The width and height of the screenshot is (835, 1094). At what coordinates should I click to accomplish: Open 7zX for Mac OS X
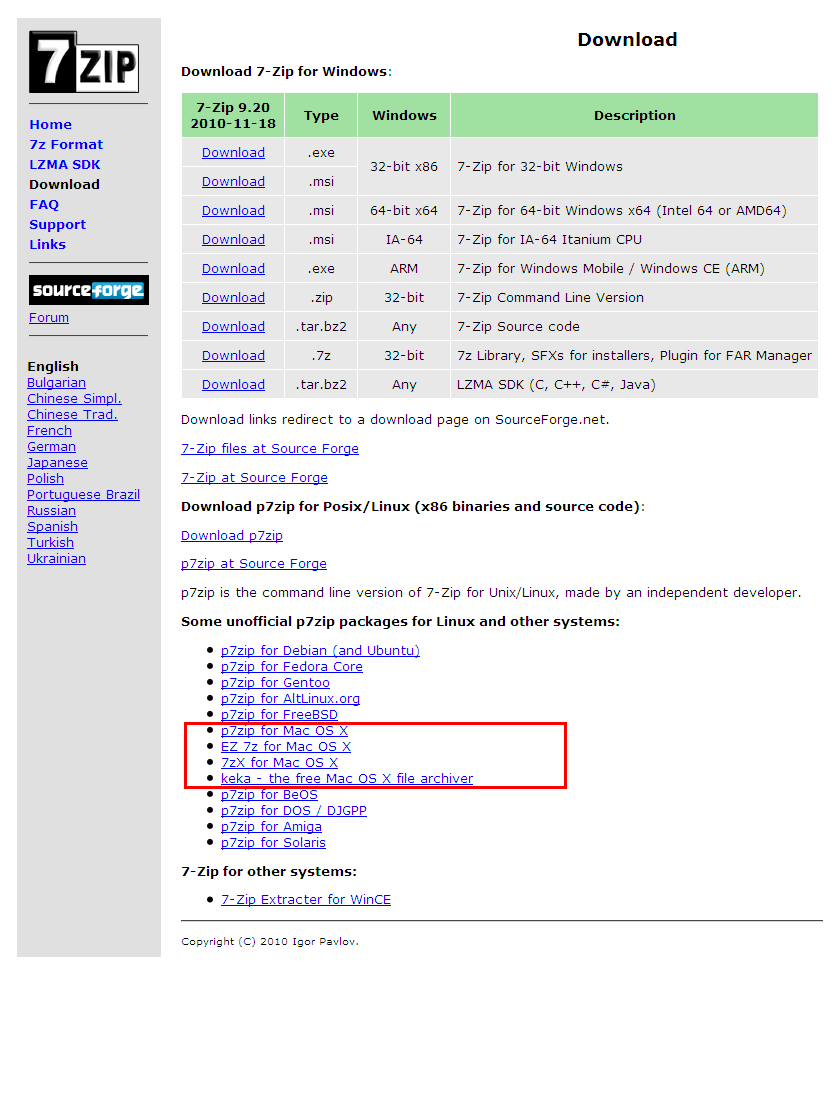tap(279, 763)
